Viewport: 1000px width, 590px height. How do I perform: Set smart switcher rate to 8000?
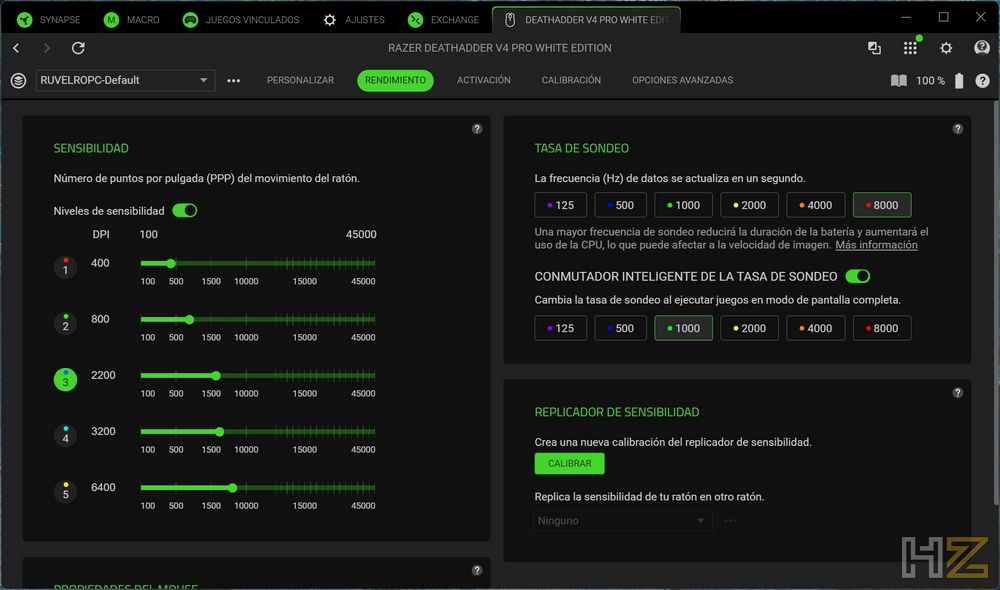click(882, 328)
